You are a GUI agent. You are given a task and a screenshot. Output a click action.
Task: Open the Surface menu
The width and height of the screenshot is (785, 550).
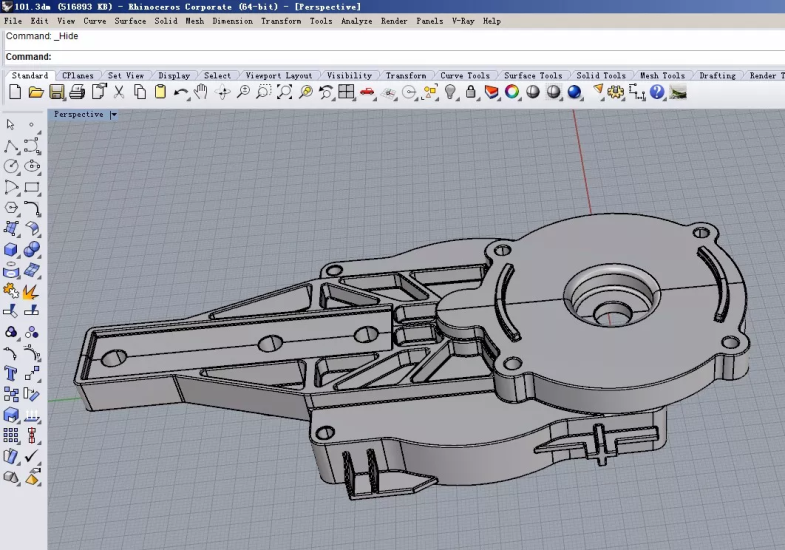(130, 21)
